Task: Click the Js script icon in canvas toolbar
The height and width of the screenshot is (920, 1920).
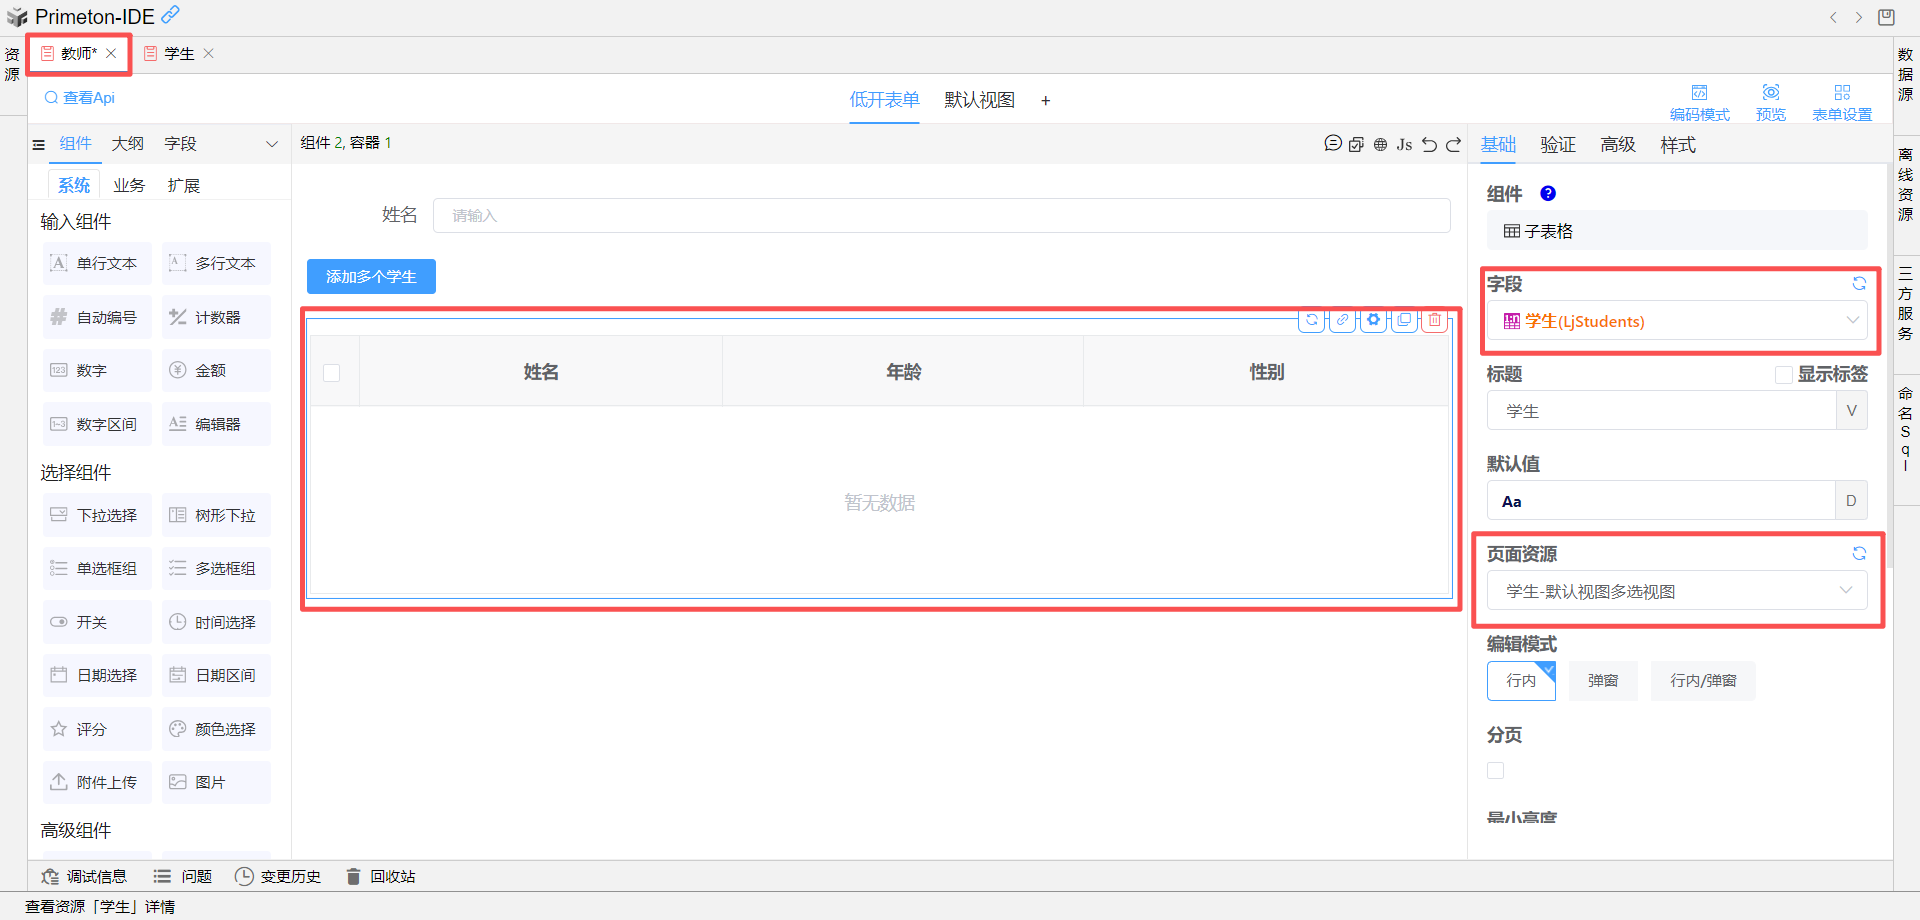Action: (x=1404, y=144)
